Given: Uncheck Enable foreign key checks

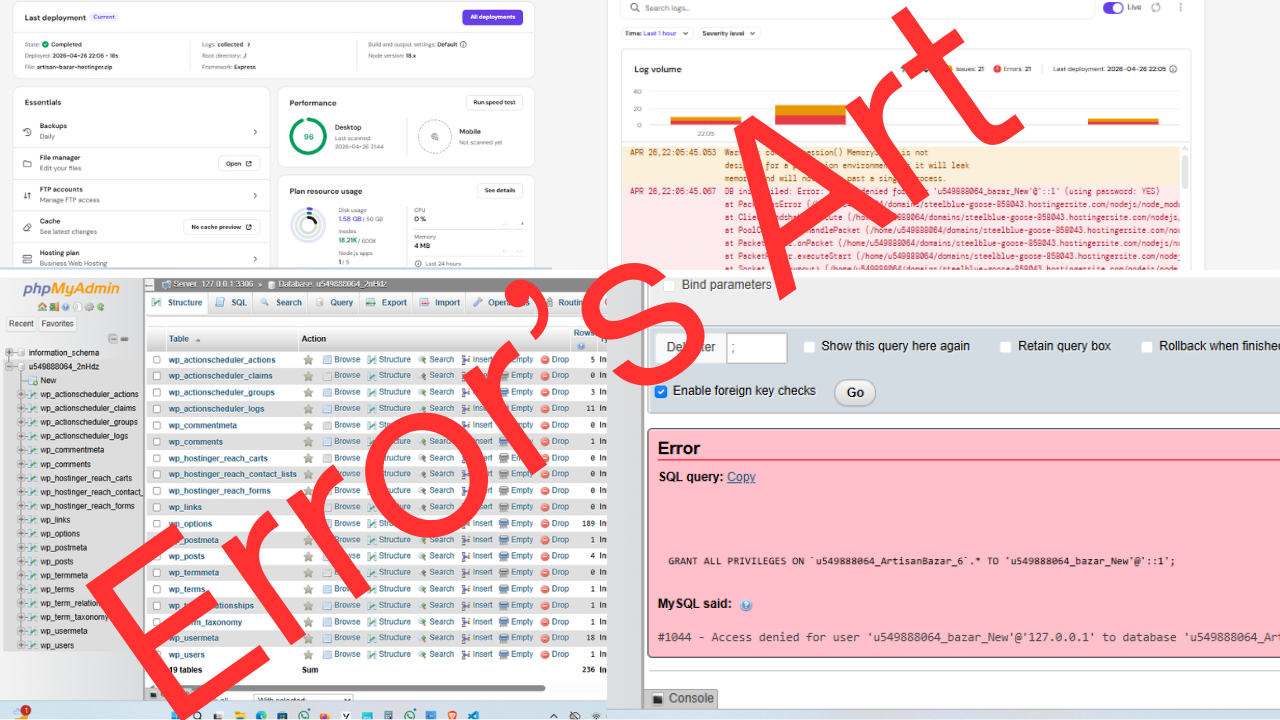Looking at the screenshot, I should (661, 391).
